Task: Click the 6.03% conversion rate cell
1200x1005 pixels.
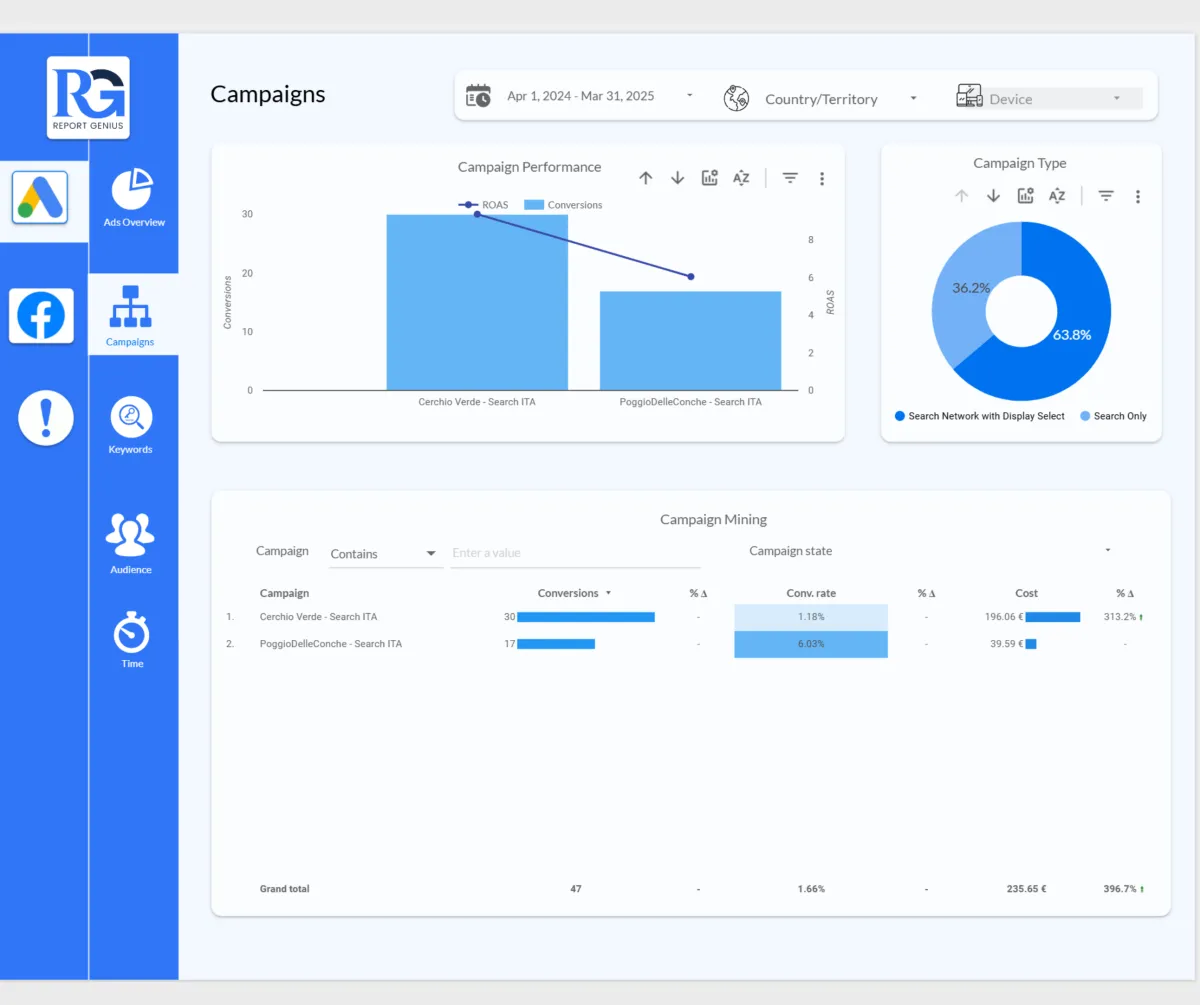Action: 811,644
